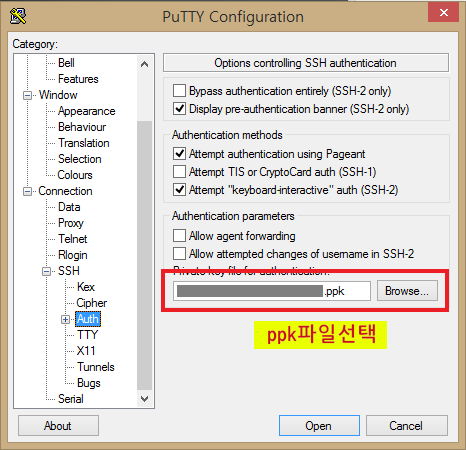
Task: Select Features category
Action: tap(78, 79)
